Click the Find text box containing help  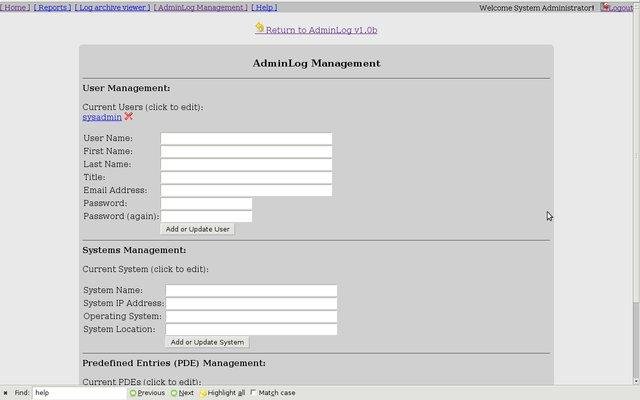tap(79, 393)
